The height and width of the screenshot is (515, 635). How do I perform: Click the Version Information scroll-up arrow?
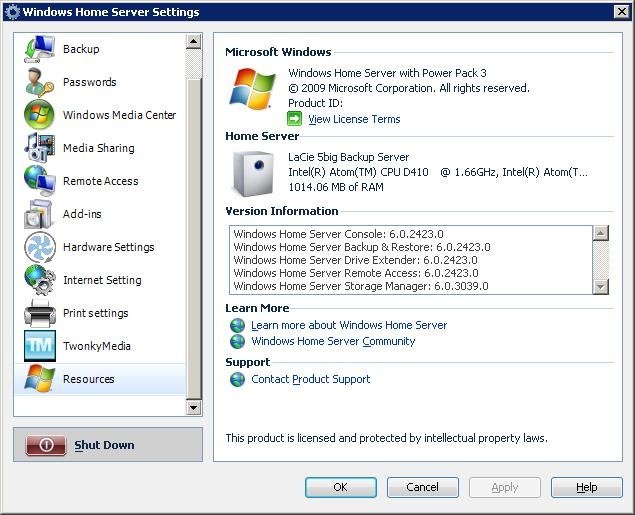(601, 233)
